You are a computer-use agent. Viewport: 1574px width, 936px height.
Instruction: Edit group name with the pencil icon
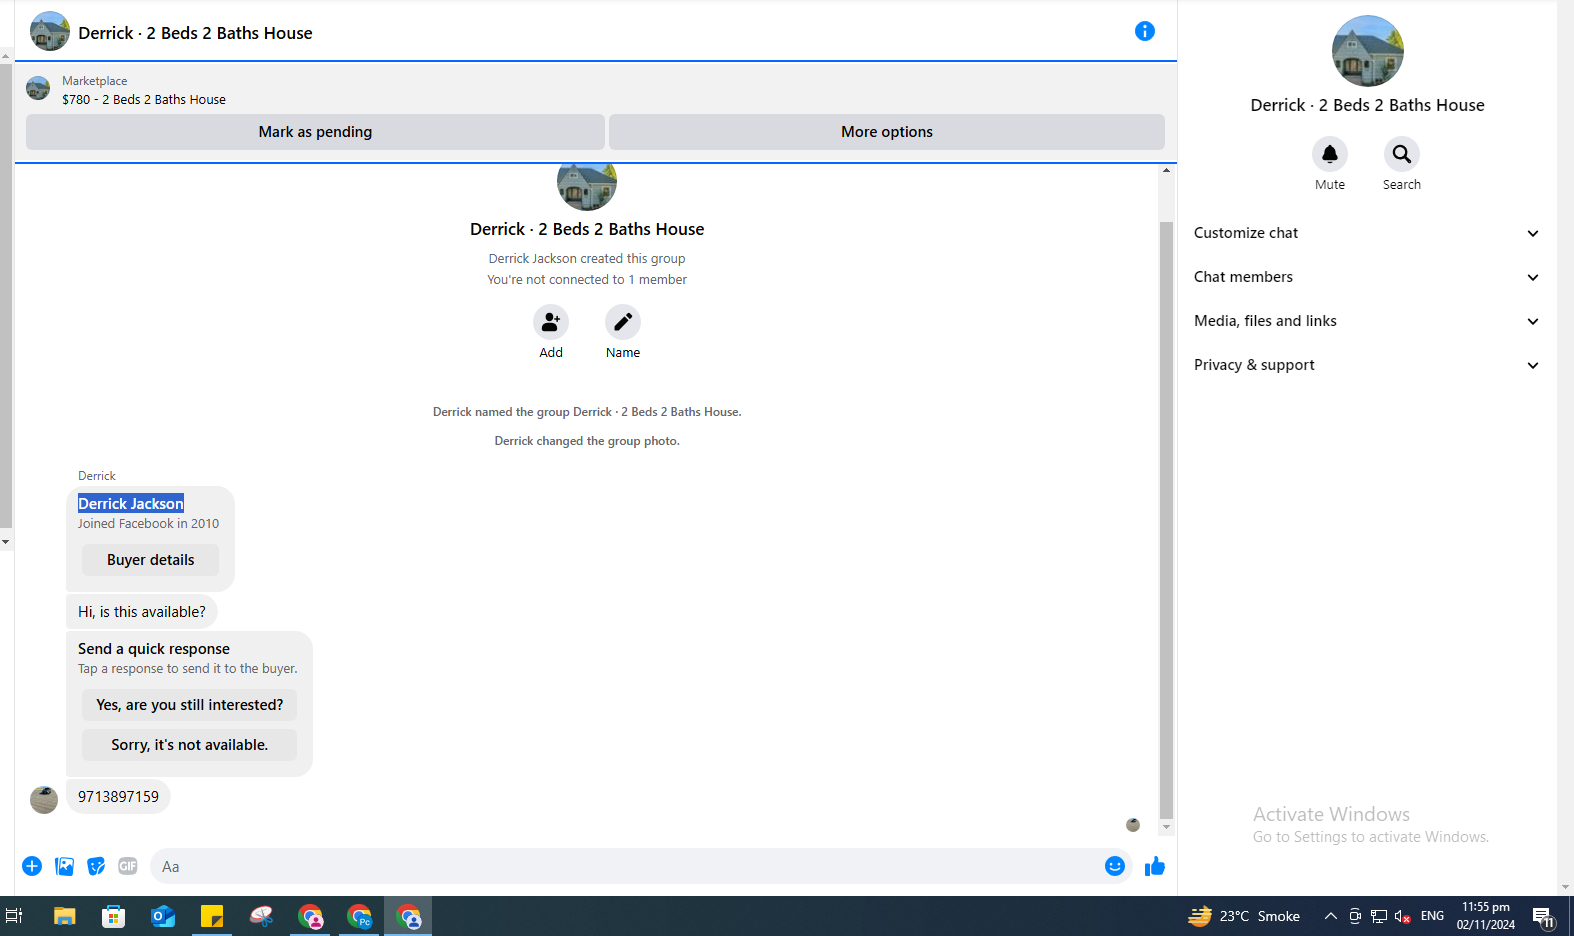623,322
